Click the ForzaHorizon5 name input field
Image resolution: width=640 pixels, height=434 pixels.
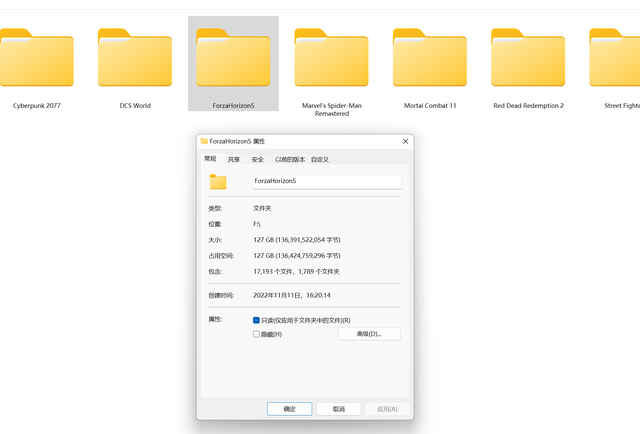(x=327, y=182)
